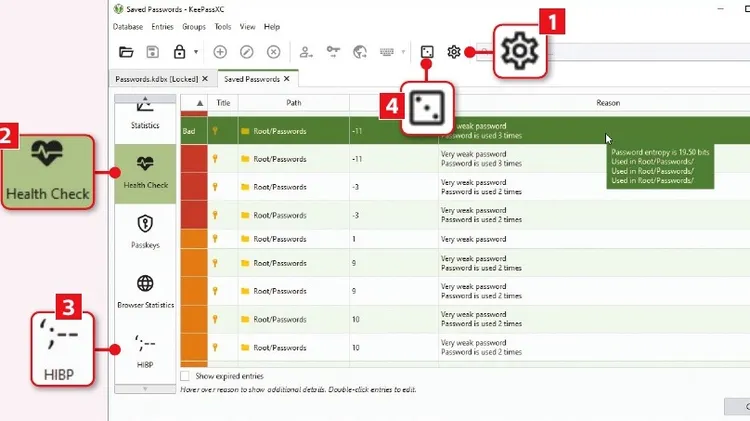Delete the entry with the circled X icon

(274, 52)
